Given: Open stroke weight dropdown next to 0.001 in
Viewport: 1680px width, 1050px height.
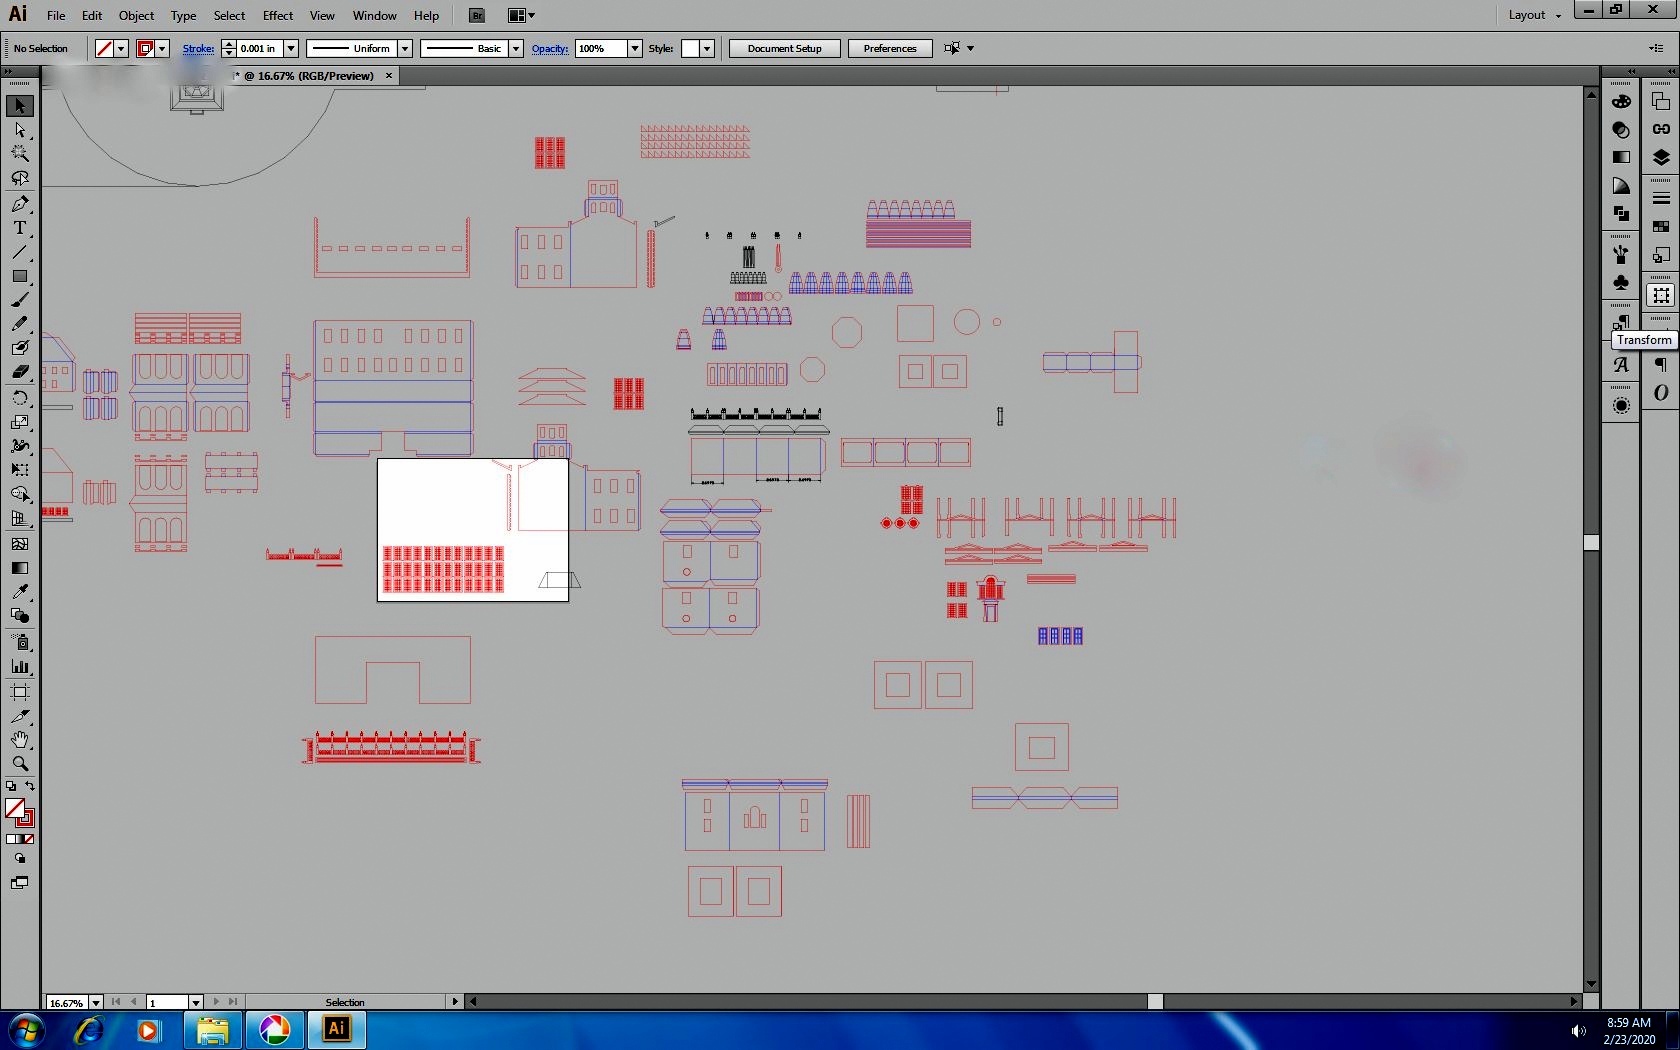Looking at the screenshot, I should click(291, 48).
